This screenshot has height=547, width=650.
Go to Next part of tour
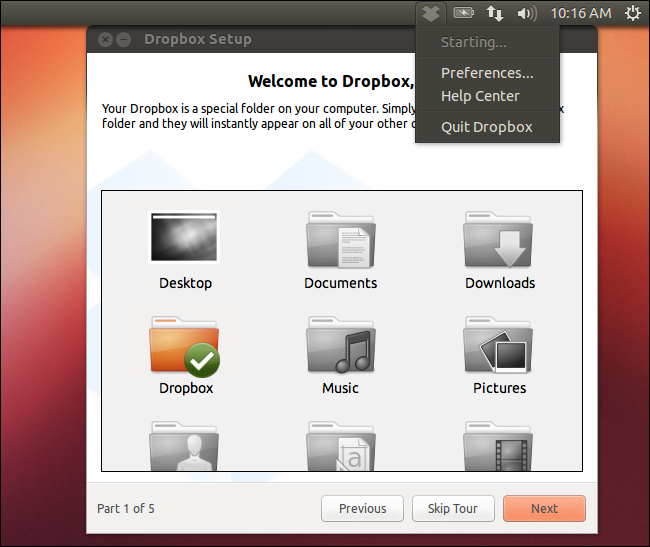(x=544, y=508)
